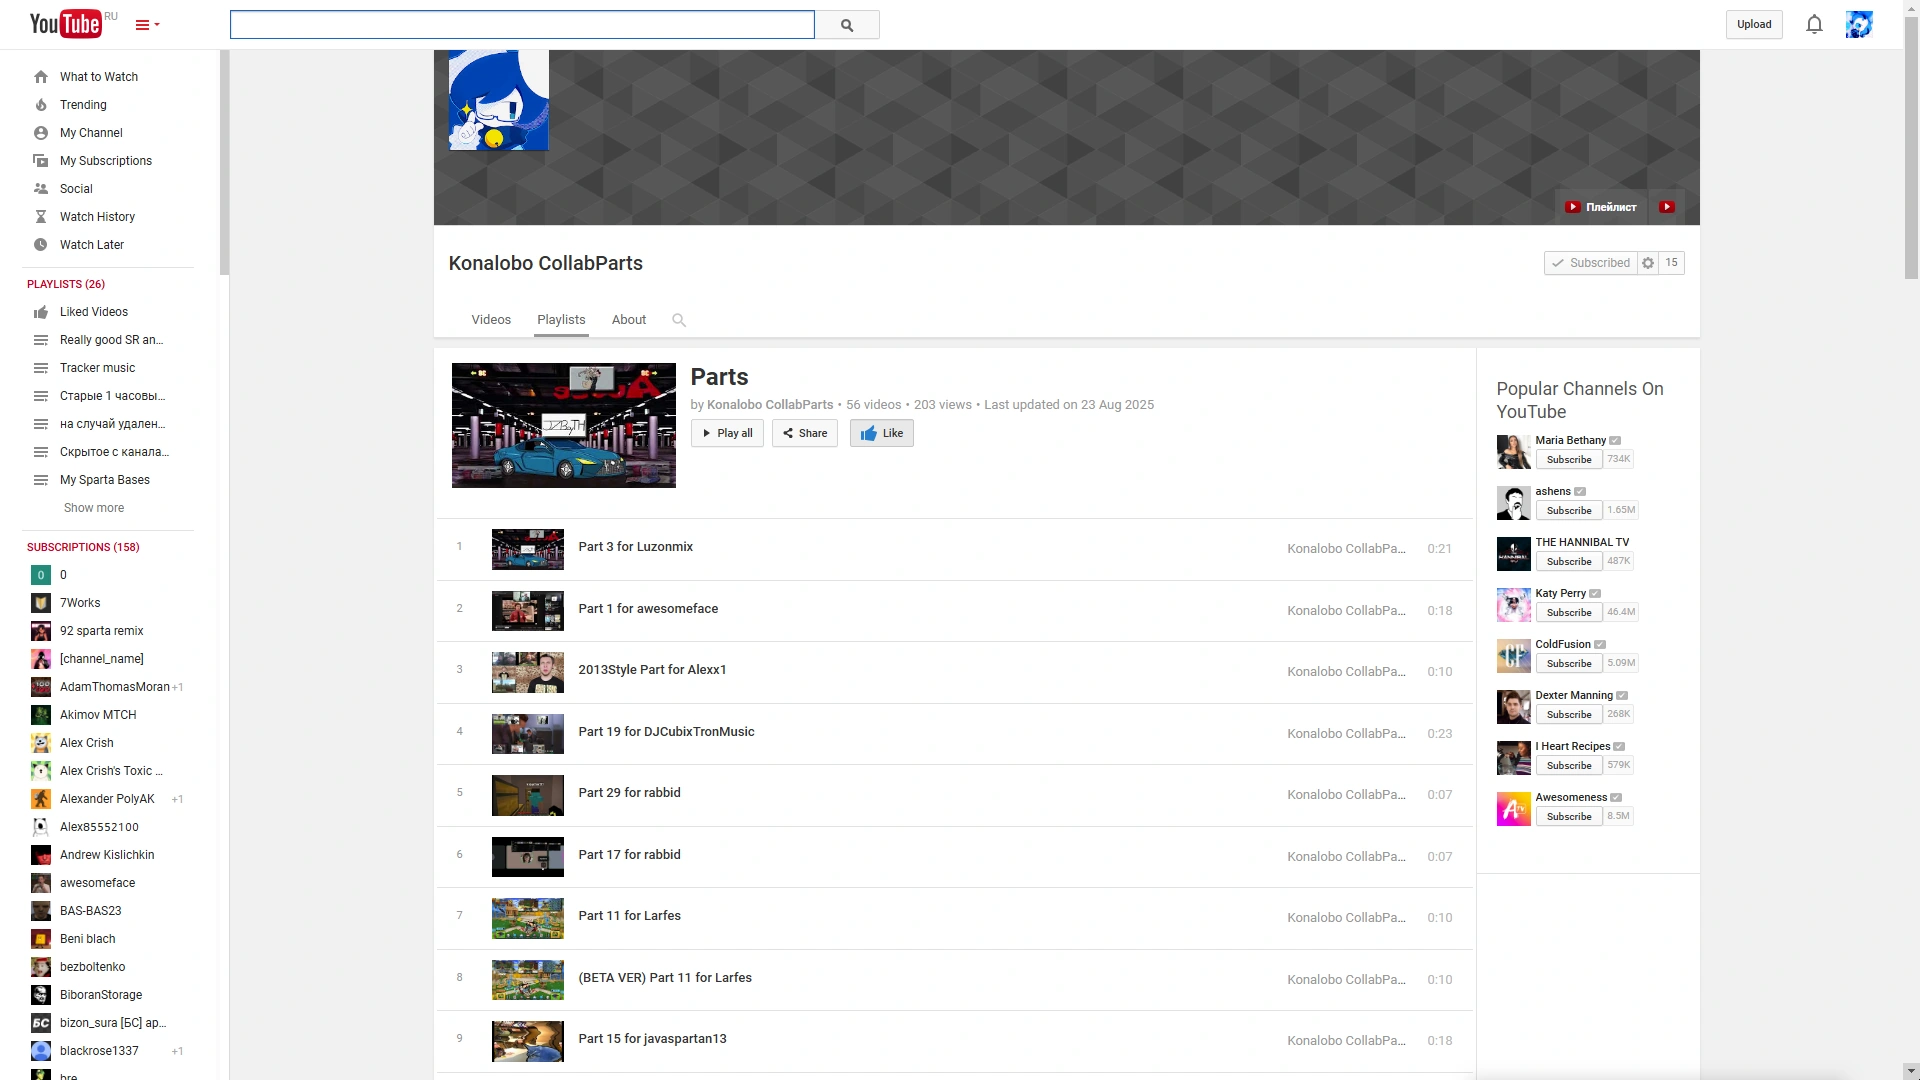Toggle the Subscribed button
Screen dimensions: 1920x1080
click(1591, 263)
